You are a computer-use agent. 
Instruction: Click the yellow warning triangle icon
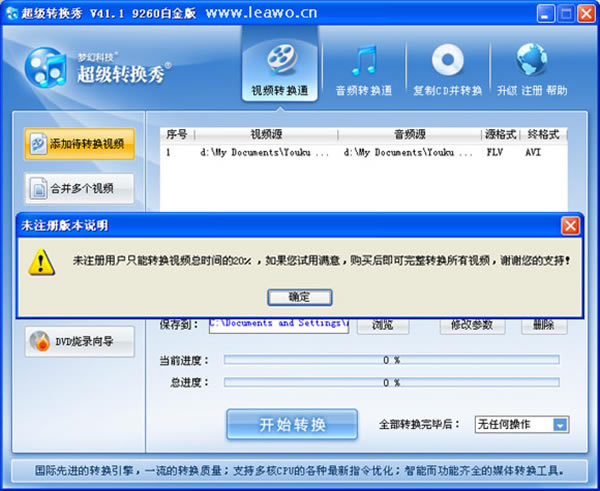pos(41,263)
